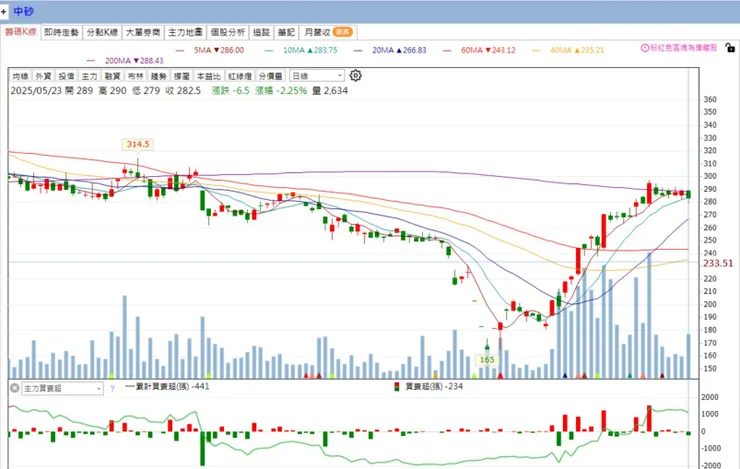The image size is (740, 469).
Task: Click the 累計買賣超(張) -441 legend
Action: click(167, 386)
